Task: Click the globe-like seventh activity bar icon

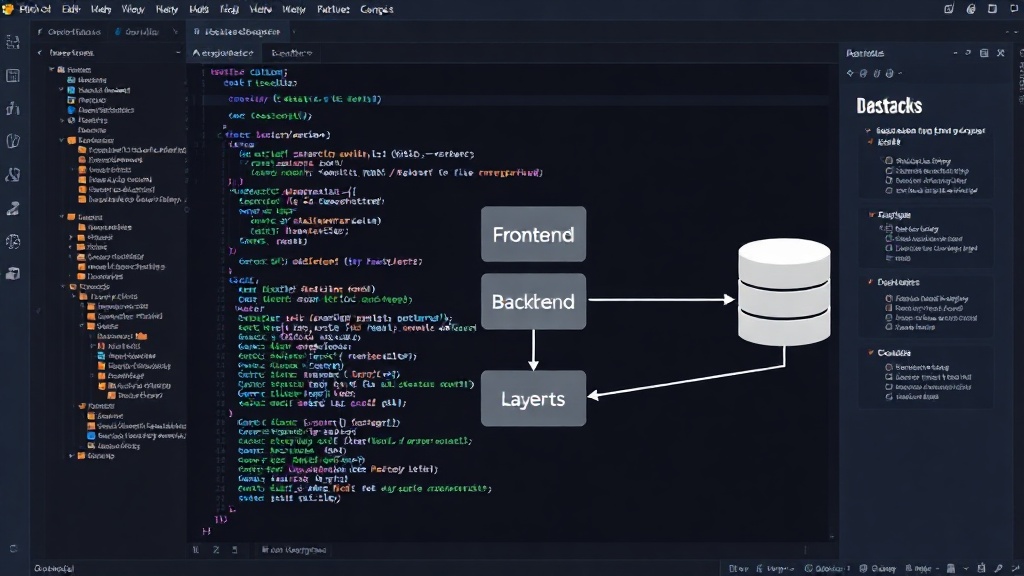Action: [13, 242]
